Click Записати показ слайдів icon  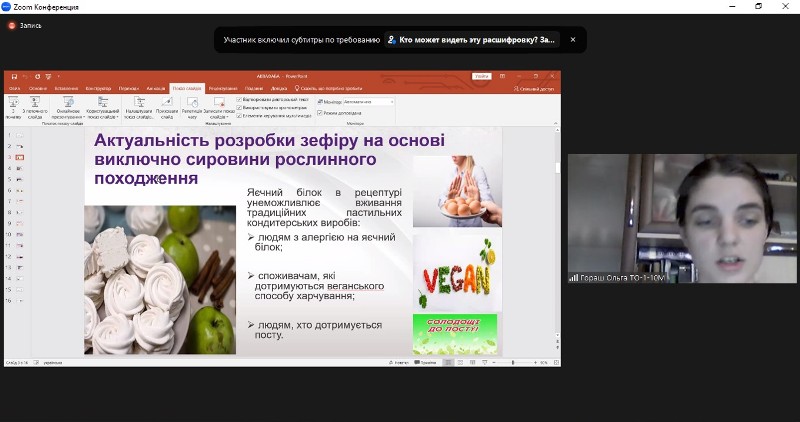(219, 108)
